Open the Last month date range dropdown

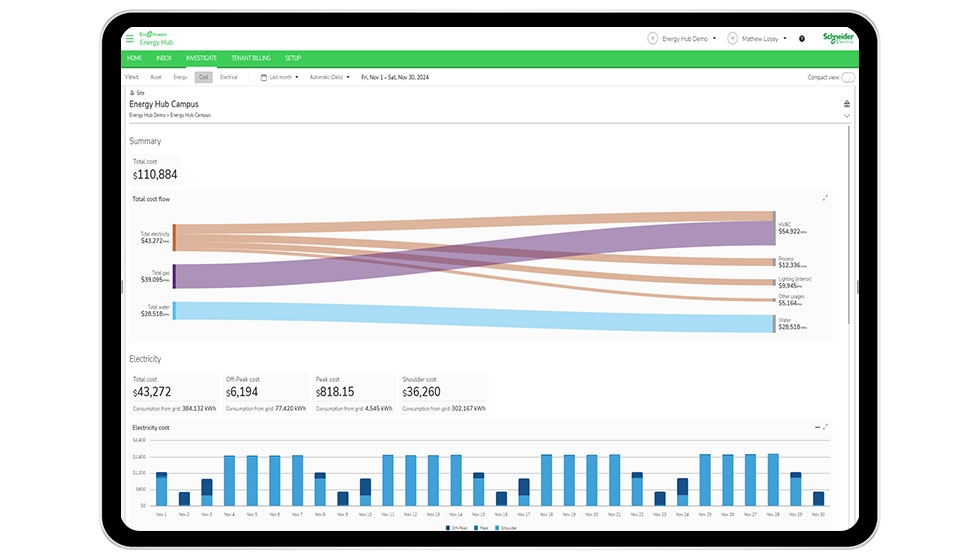283,77
